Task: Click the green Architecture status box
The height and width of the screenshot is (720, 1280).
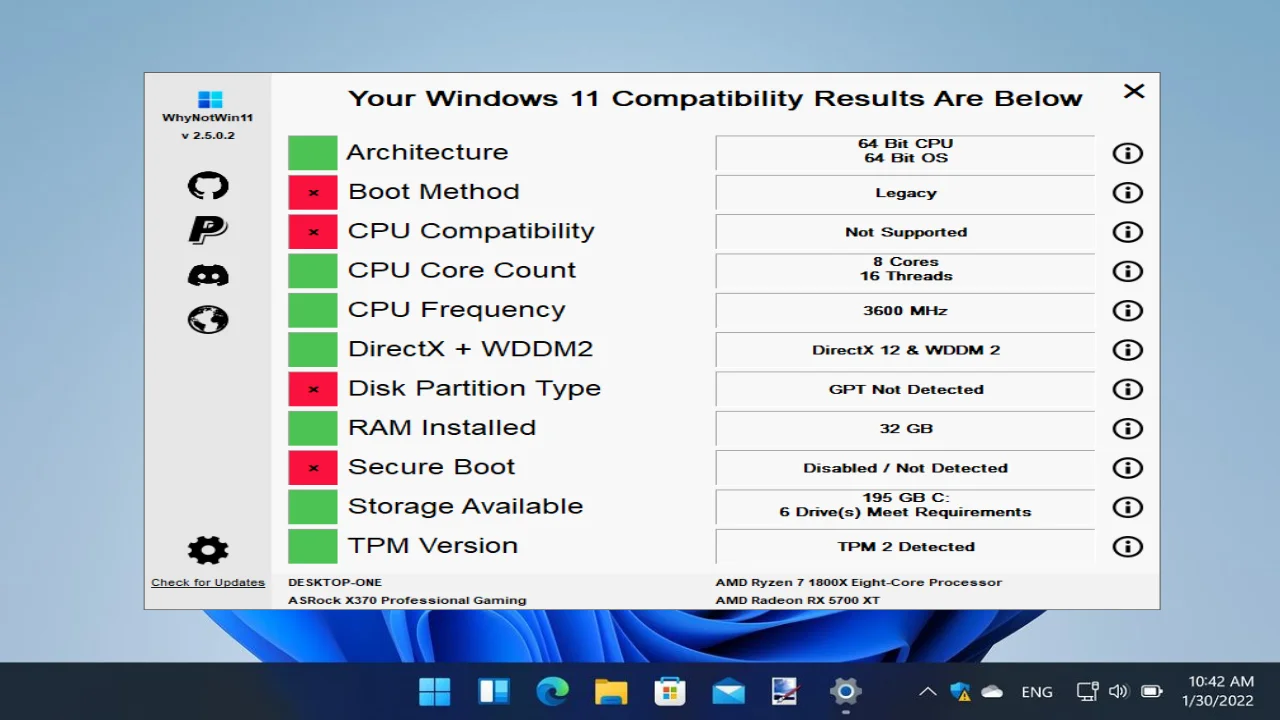Action: coord(313,153)
